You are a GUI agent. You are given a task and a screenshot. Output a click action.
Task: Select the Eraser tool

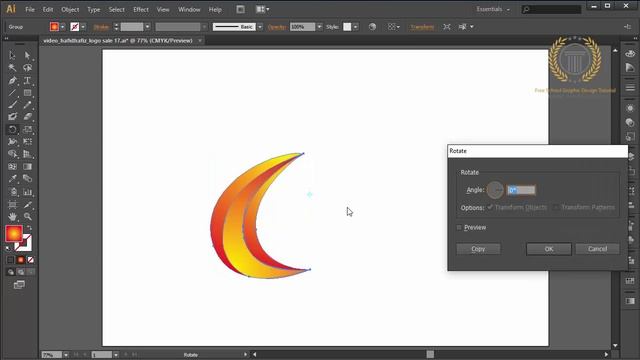pyautogui.click(x=27, y=117)
